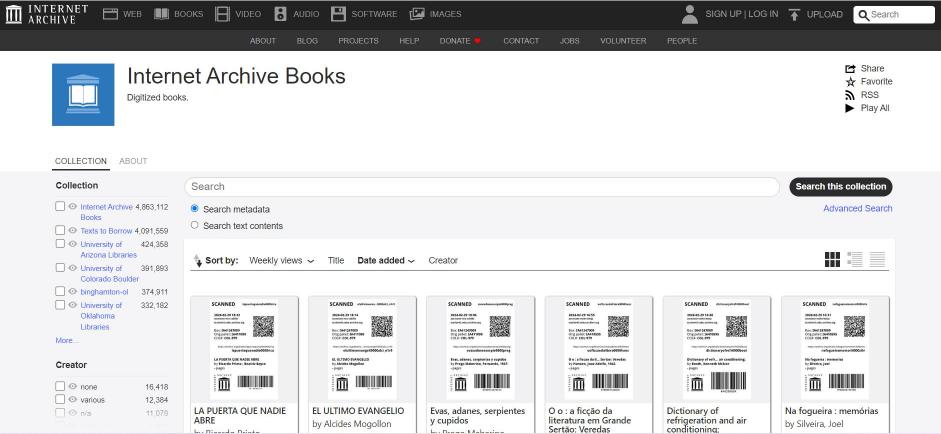Screen dimensions: 941x434
Task: Open the Weekly views sort dropdown
Action: (281, 261)
